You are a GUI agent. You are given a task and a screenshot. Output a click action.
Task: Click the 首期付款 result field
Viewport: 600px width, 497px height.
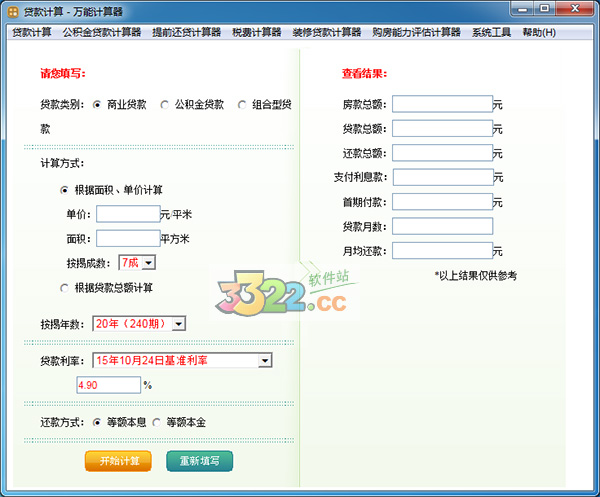click(x=442, y=202)
